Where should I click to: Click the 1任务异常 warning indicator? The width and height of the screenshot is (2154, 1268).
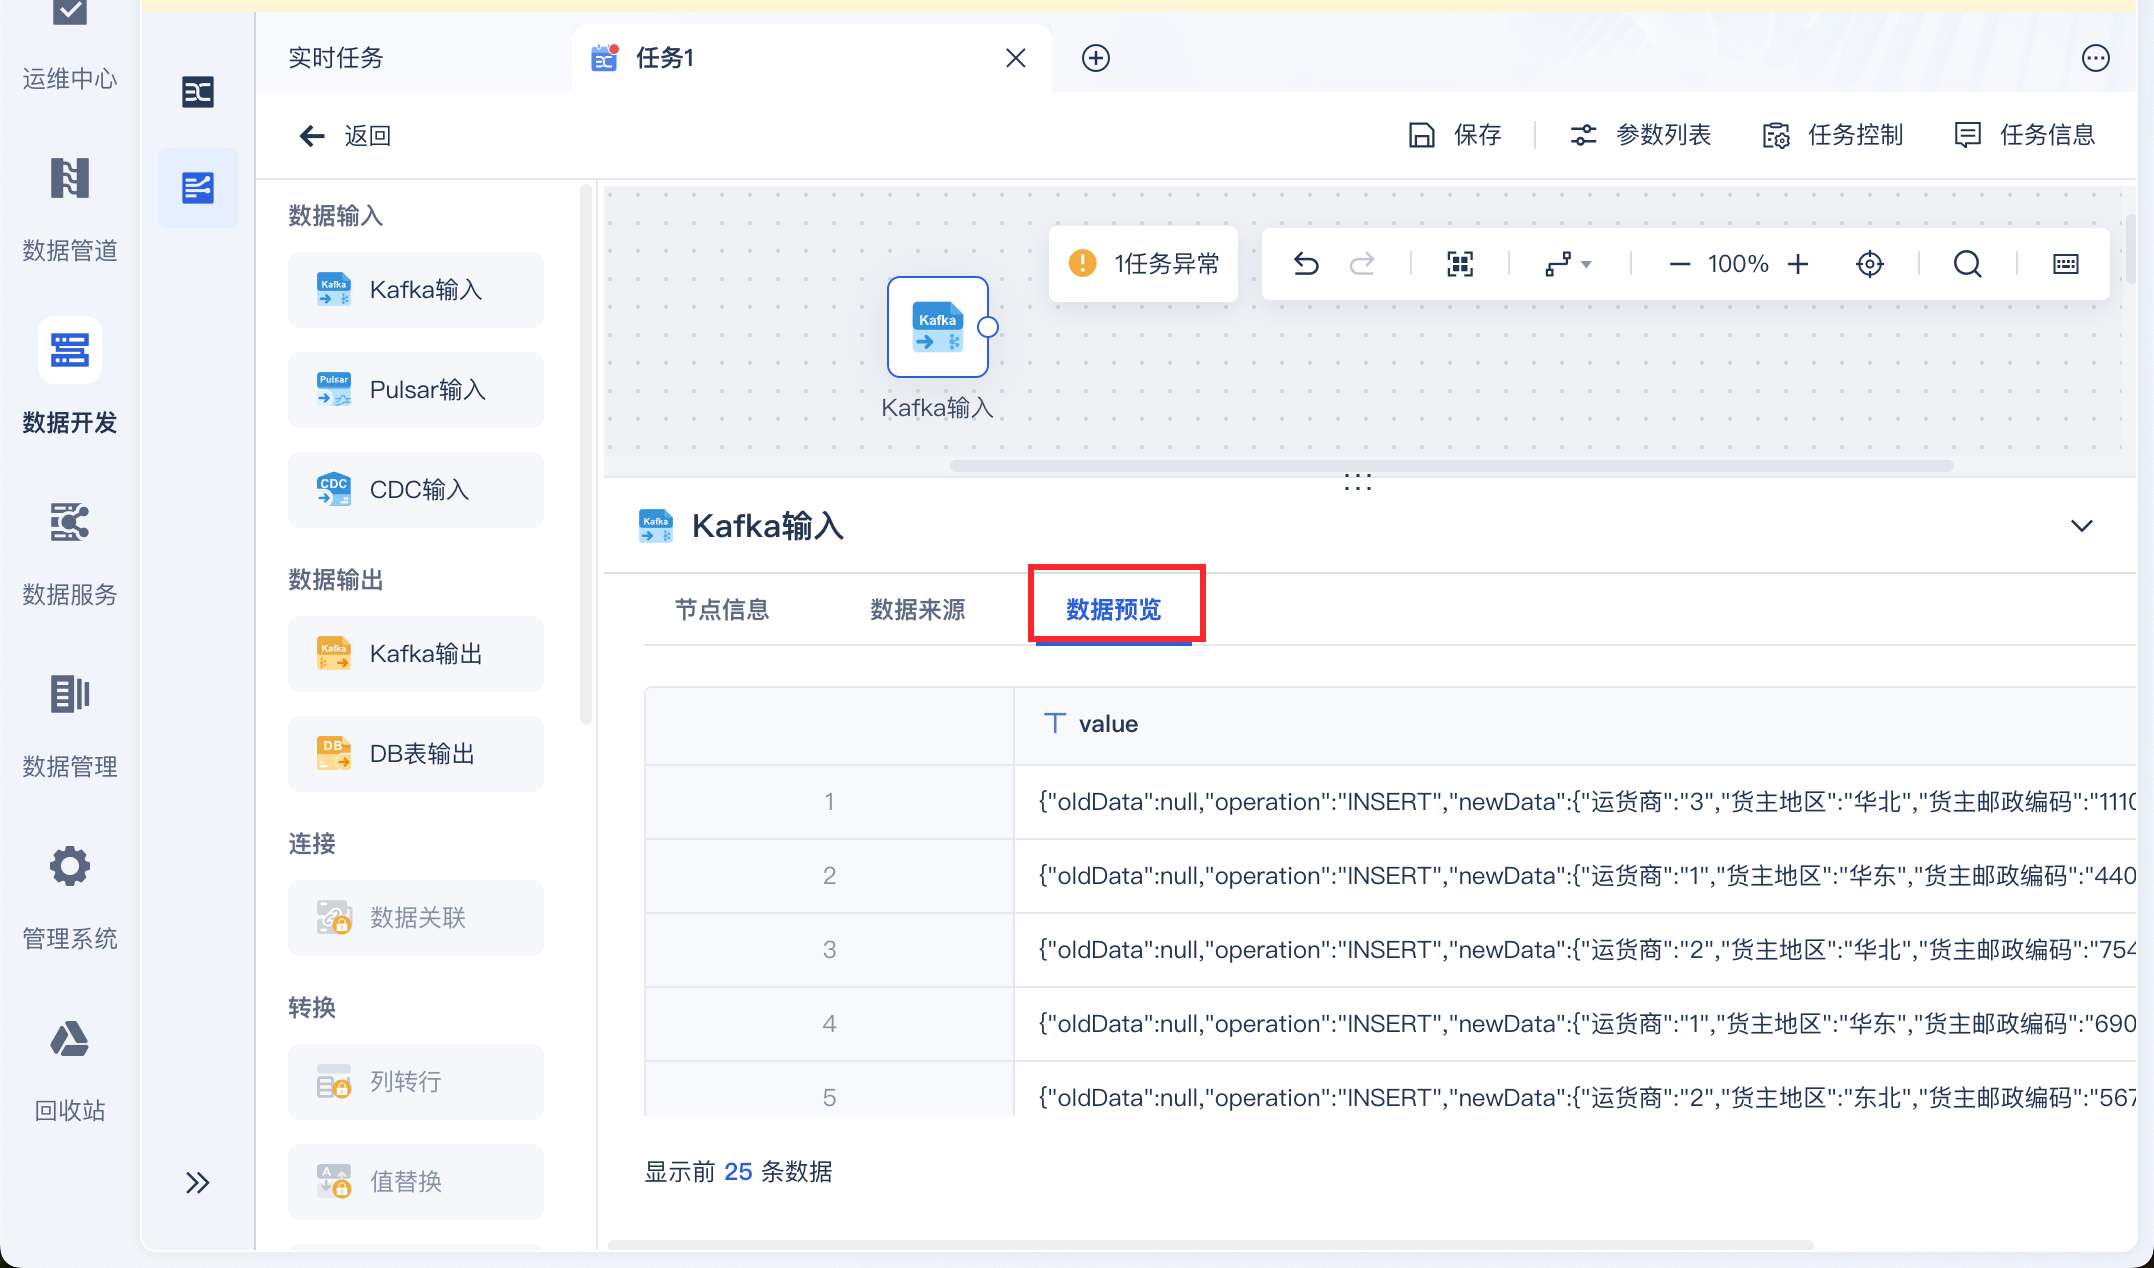coord(1143,264)
